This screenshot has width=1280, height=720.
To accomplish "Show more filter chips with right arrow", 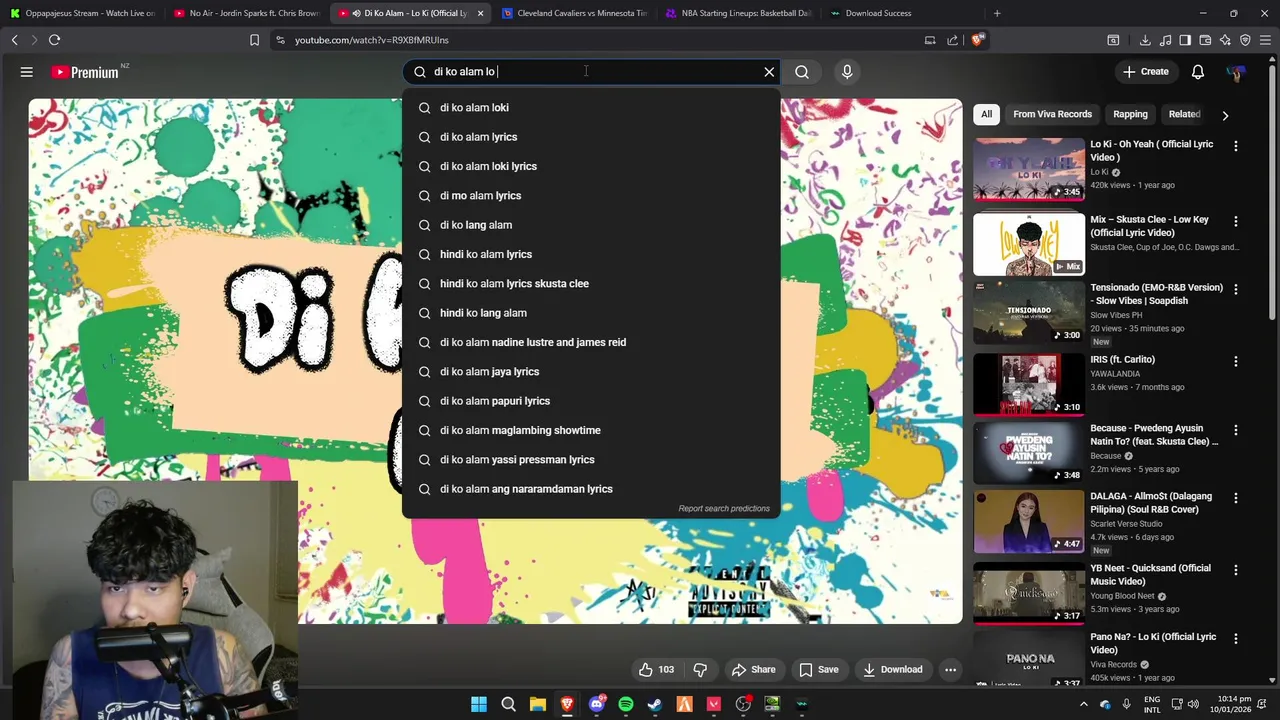I will pos(1225,115).
